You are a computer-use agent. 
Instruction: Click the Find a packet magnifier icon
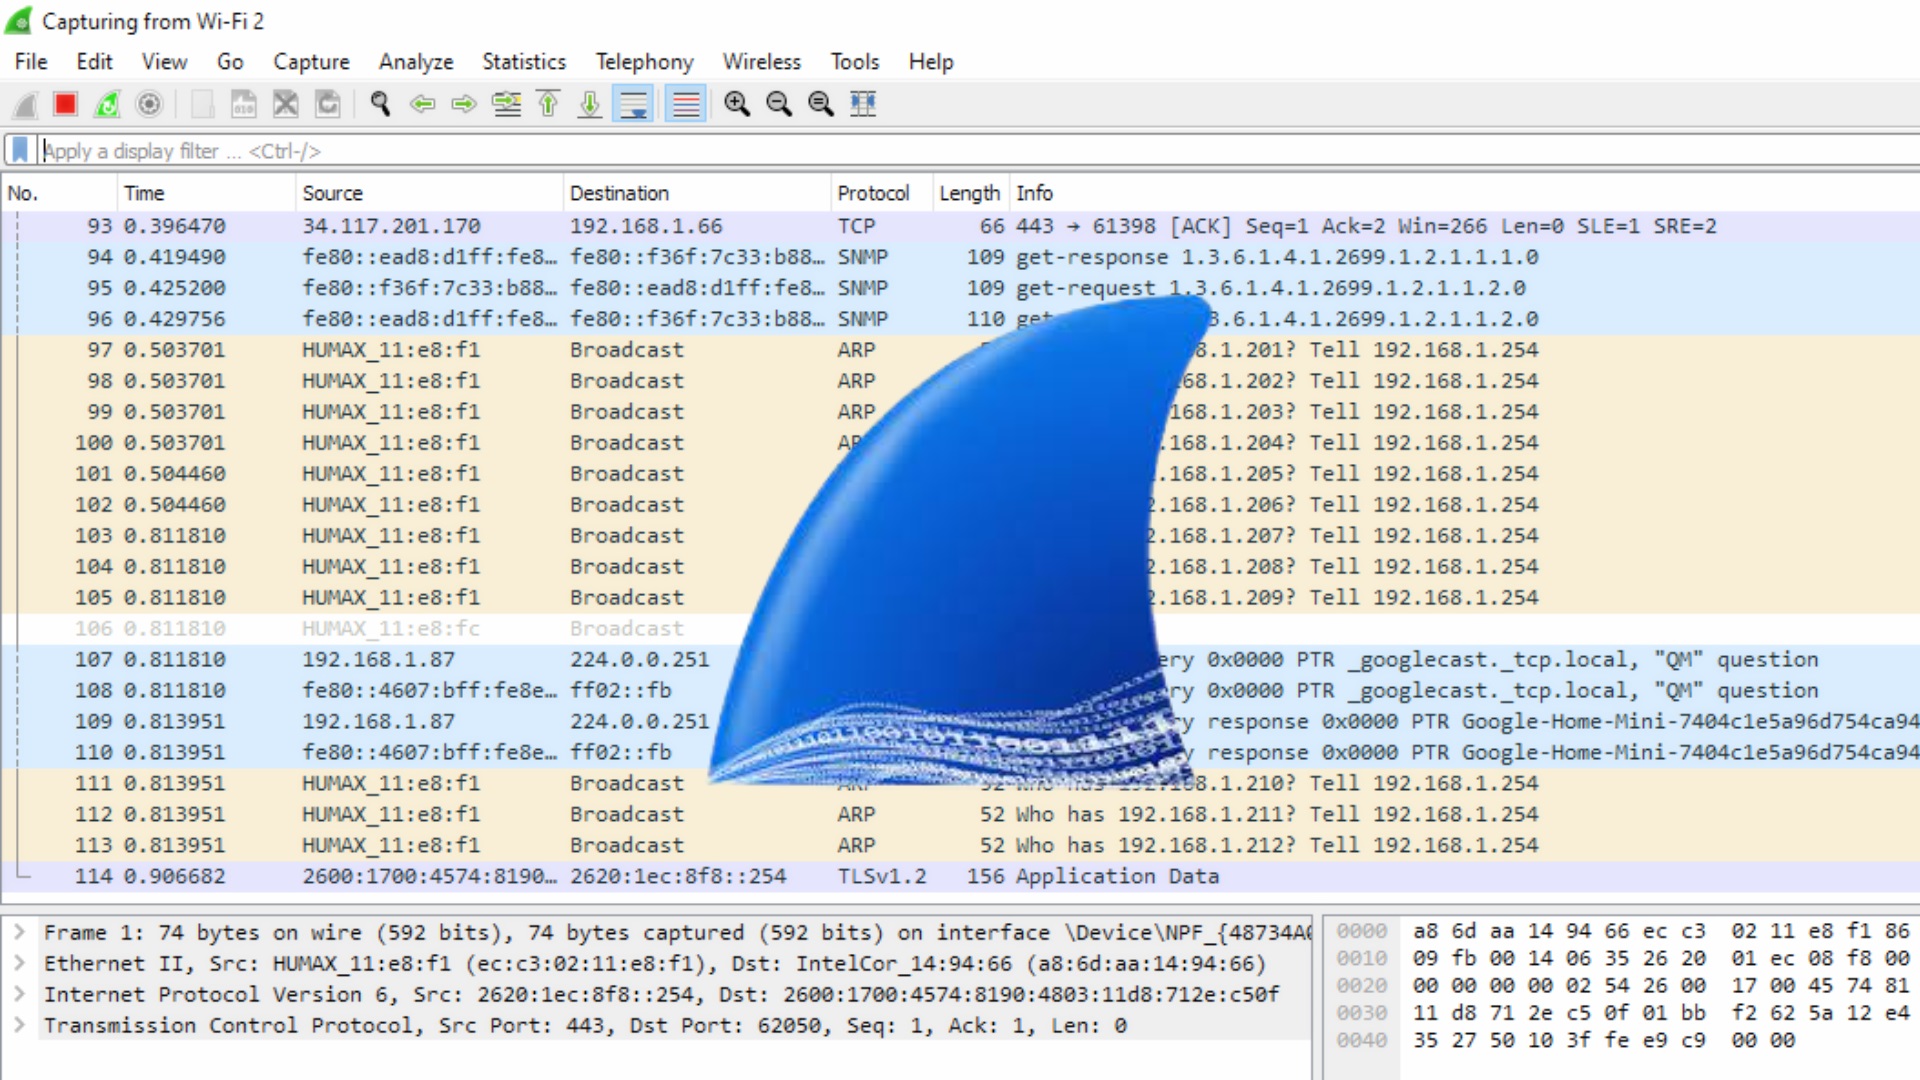(x=380, y=104)
